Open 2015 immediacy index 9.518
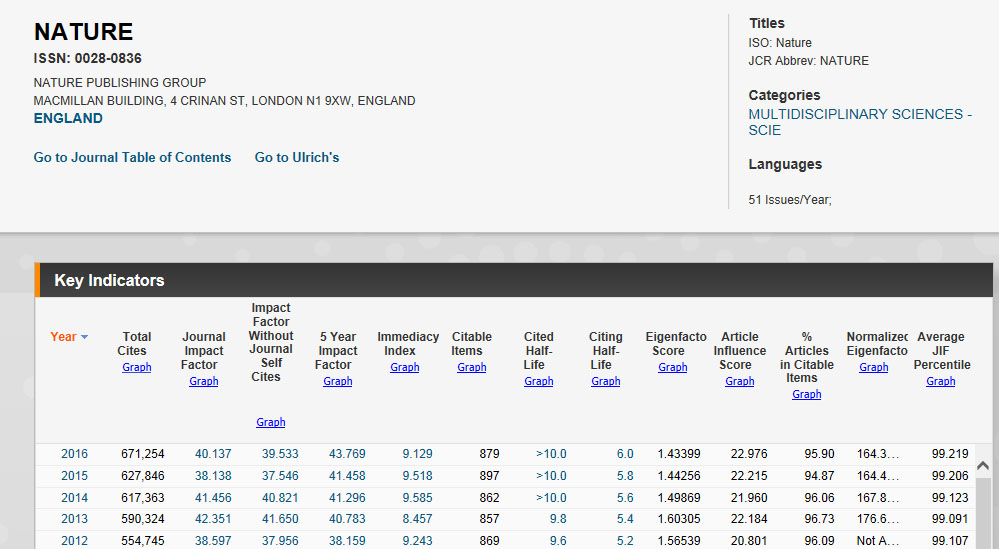The width and height of the screenshot is (999, 549). [417, 476]
